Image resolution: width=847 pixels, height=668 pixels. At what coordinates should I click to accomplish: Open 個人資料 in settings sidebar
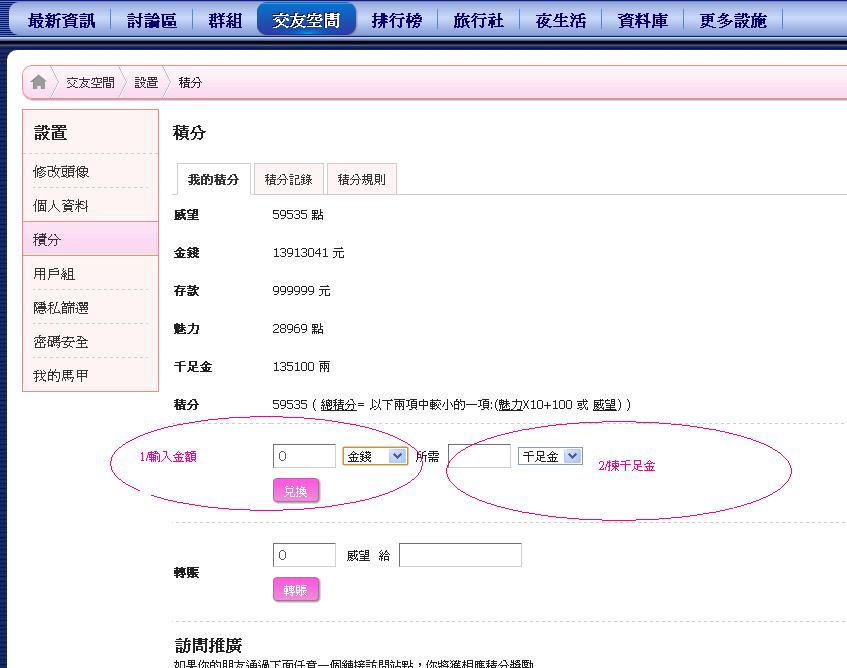[x=61, y=206]
